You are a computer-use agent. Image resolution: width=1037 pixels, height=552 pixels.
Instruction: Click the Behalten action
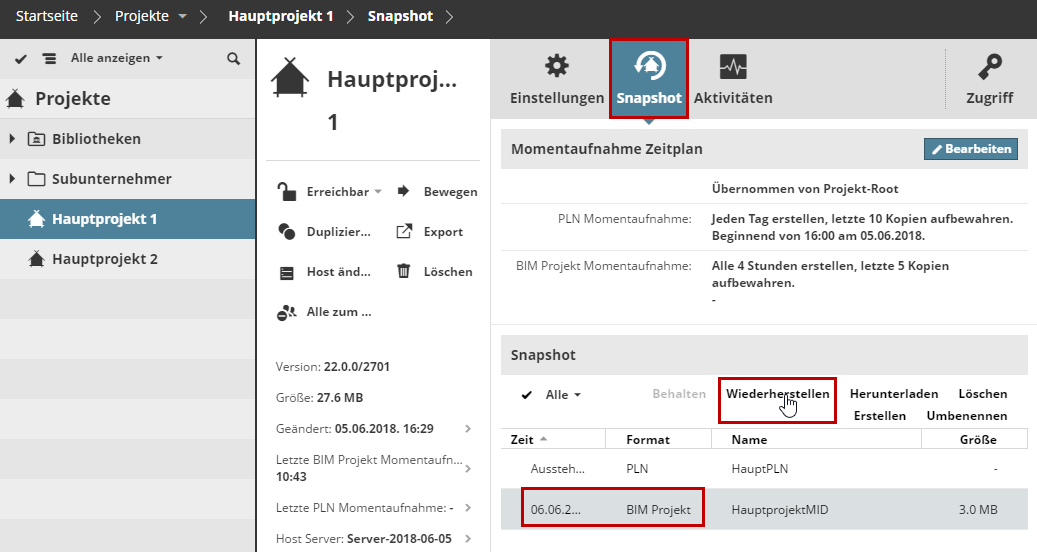[679, 394]
